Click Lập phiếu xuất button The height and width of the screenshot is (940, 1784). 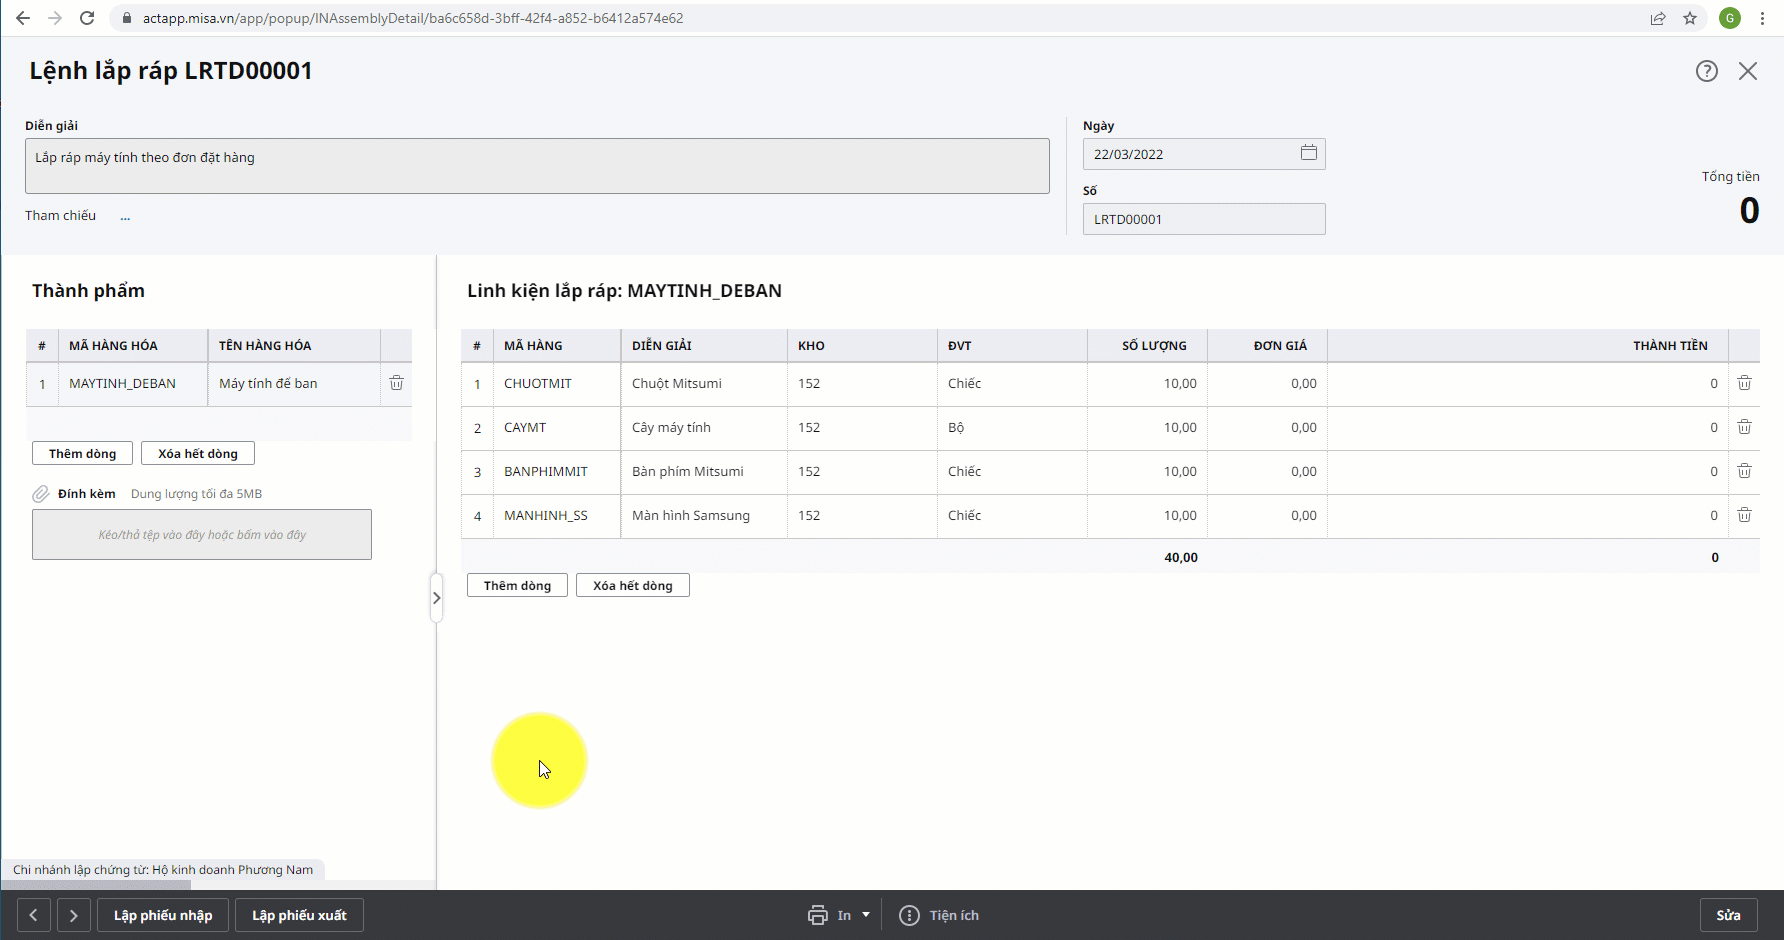click(x=299, y=915)
